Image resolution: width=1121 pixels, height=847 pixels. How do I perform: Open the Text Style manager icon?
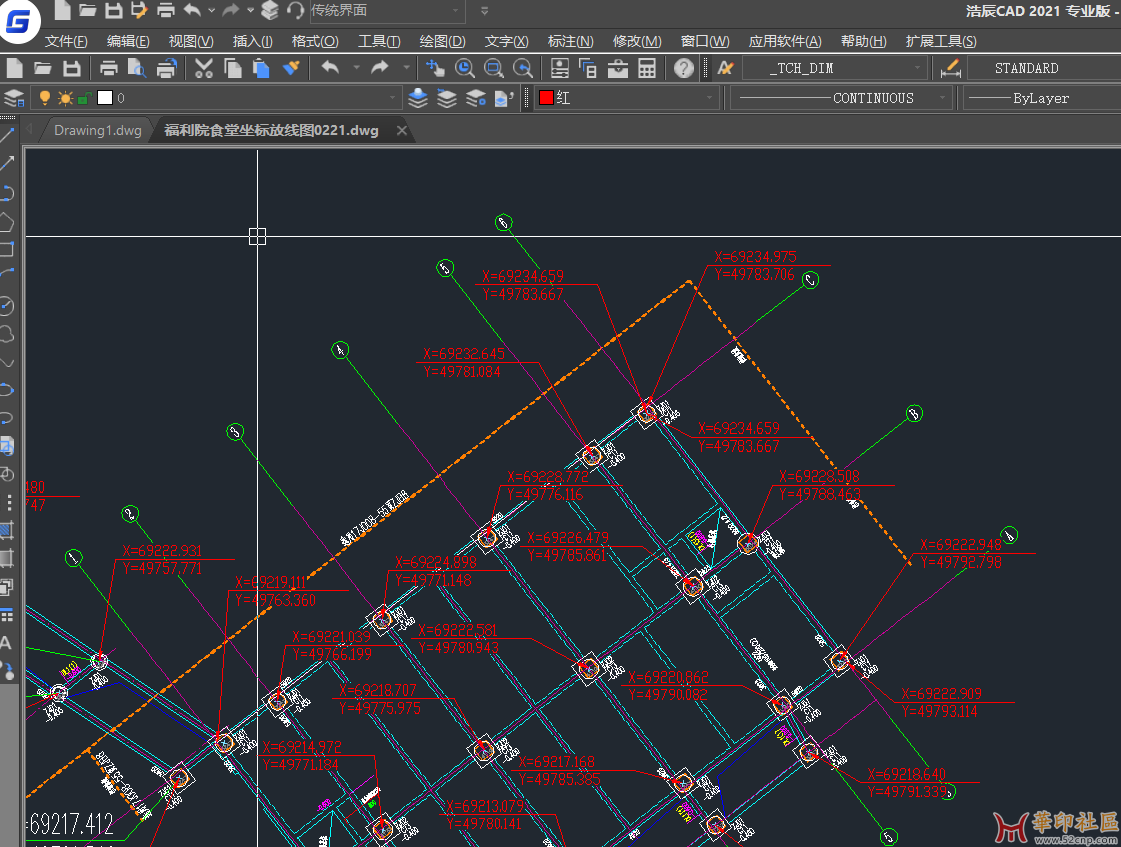point(726,68)
